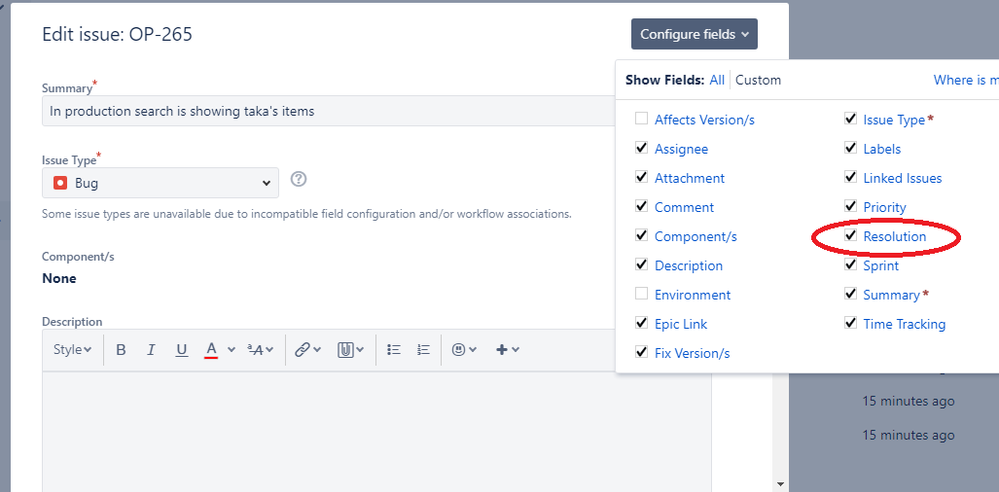This screenshot has height=492, width=999.
Task: Click the Issue Type field link
Action: [894, 120]
